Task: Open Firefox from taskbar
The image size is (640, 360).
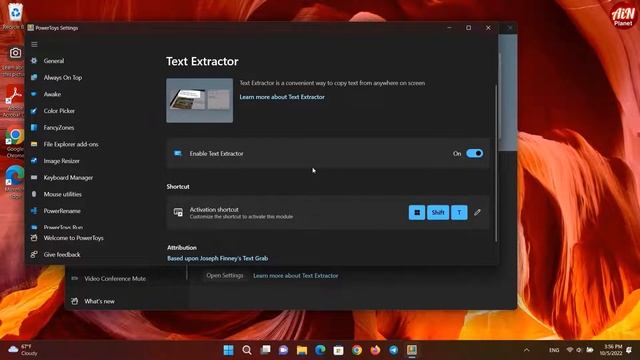Action: tap(375, 350)
